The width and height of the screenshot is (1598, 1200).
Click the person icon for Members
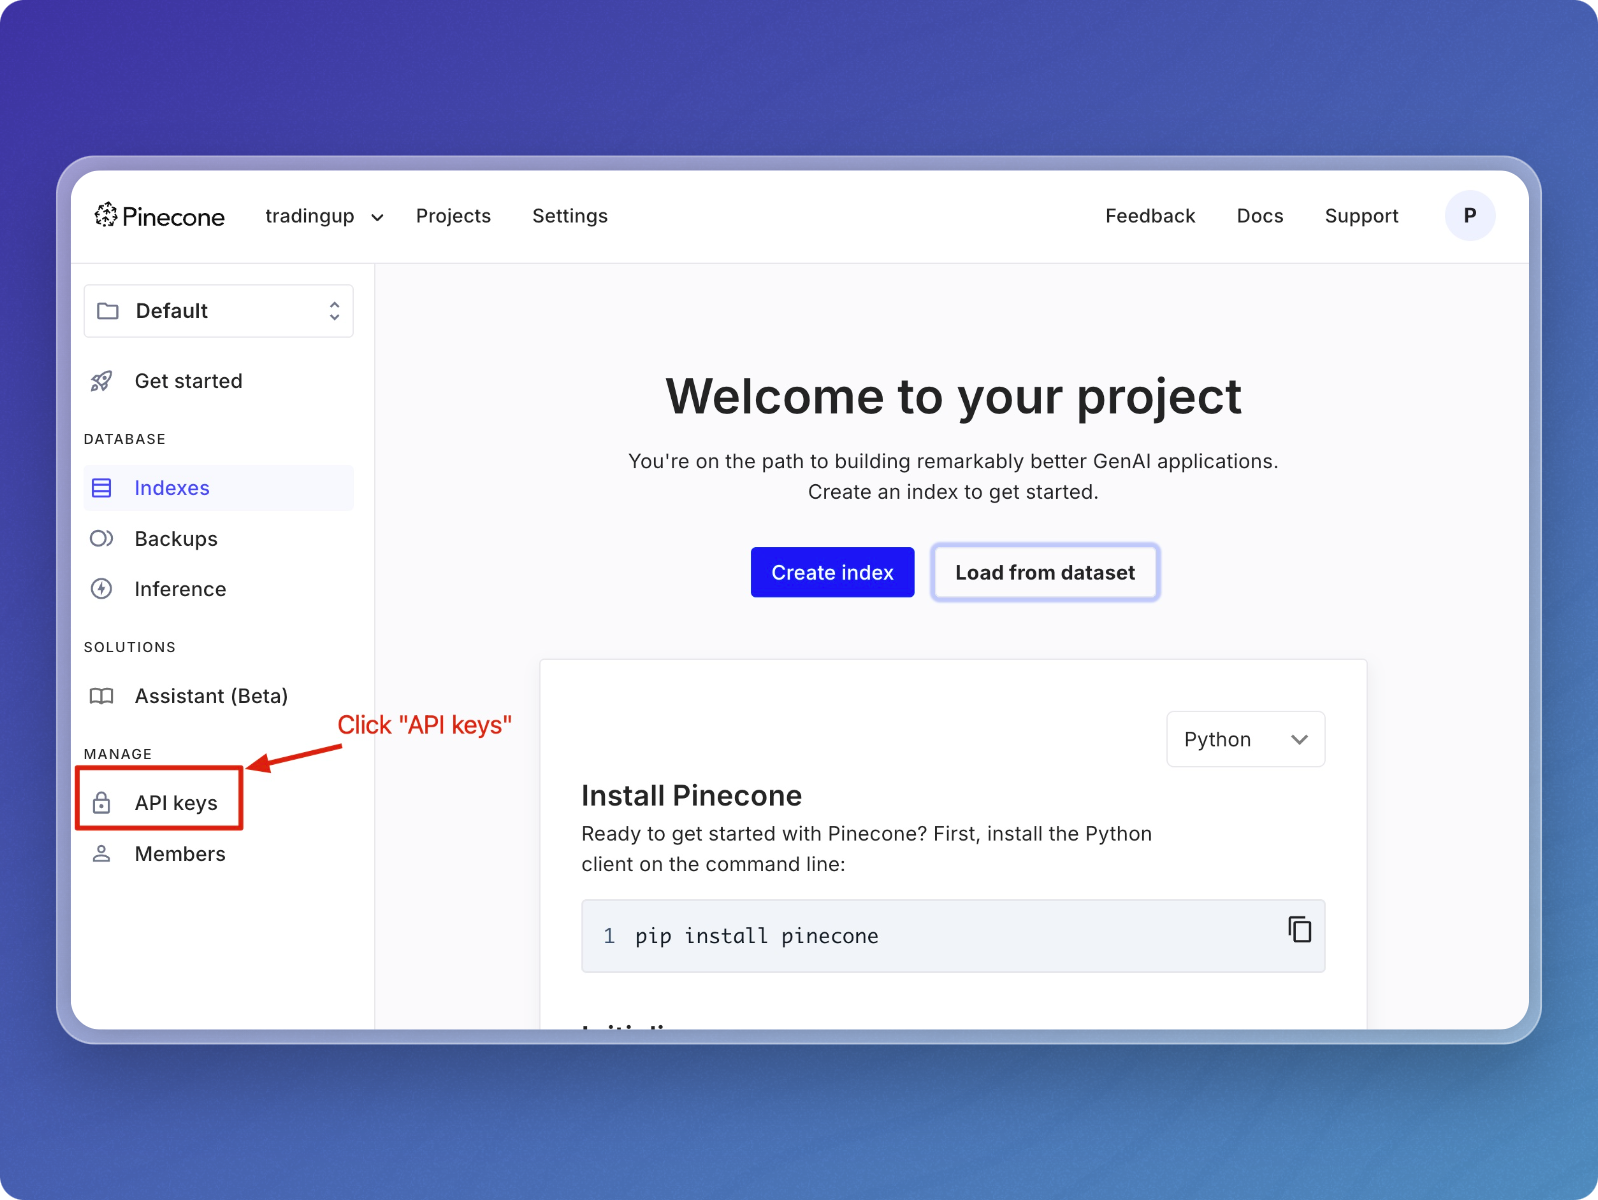pos(101,854)
